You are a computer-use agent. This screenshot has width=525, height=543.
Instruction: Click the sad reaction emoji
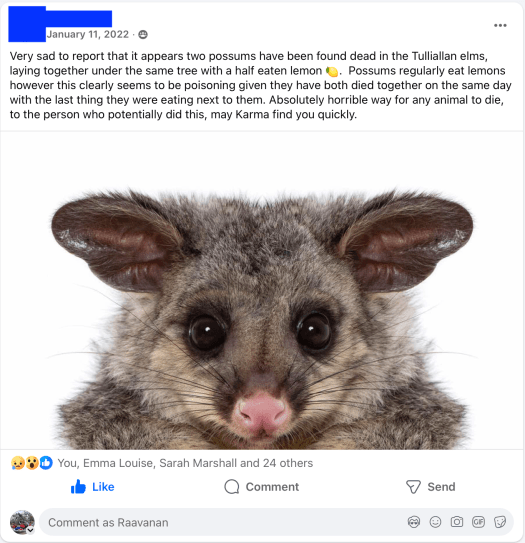pyautogui.click(x=18, y=463)
